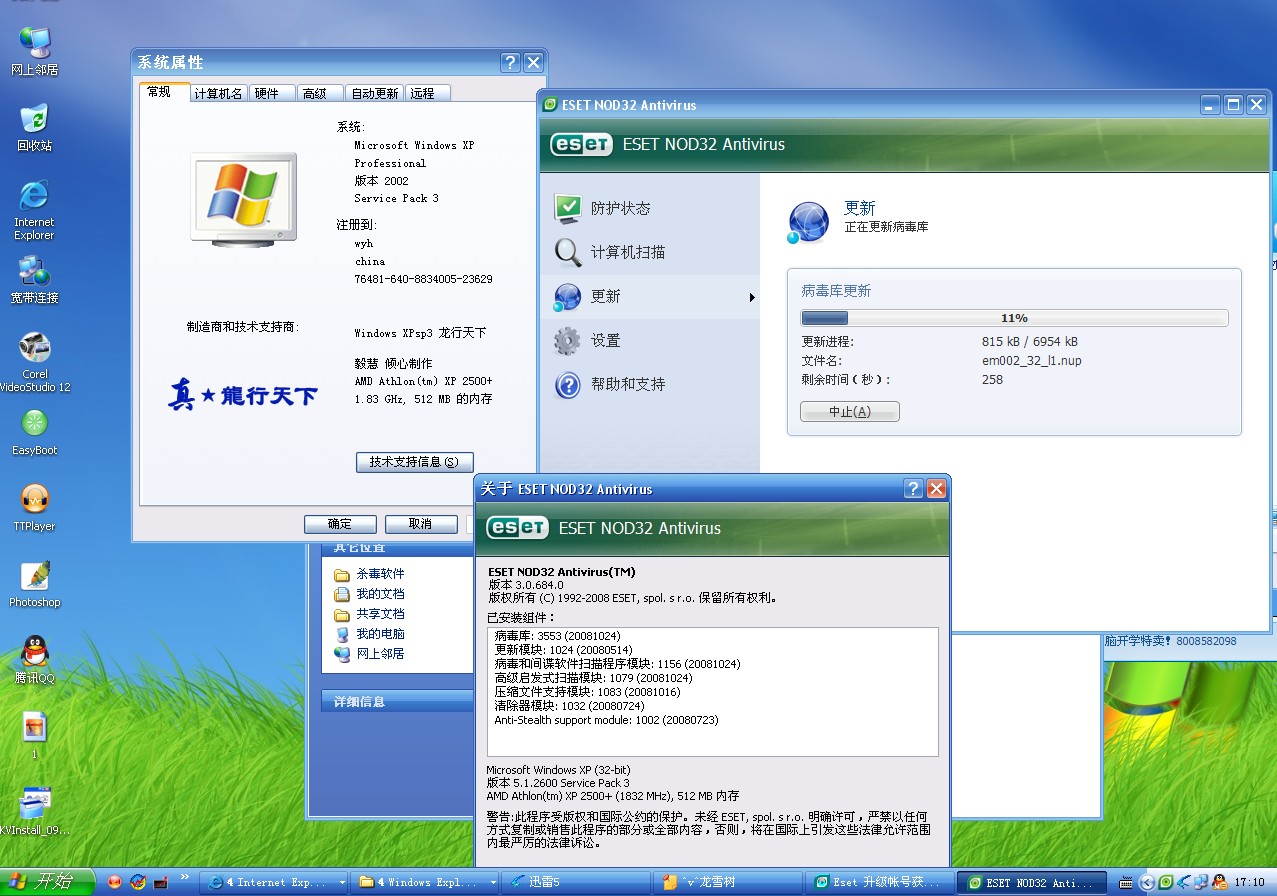Select the 宽带连接 desktop shortcut
1277x896 pixels.
[x=35, y=280]
